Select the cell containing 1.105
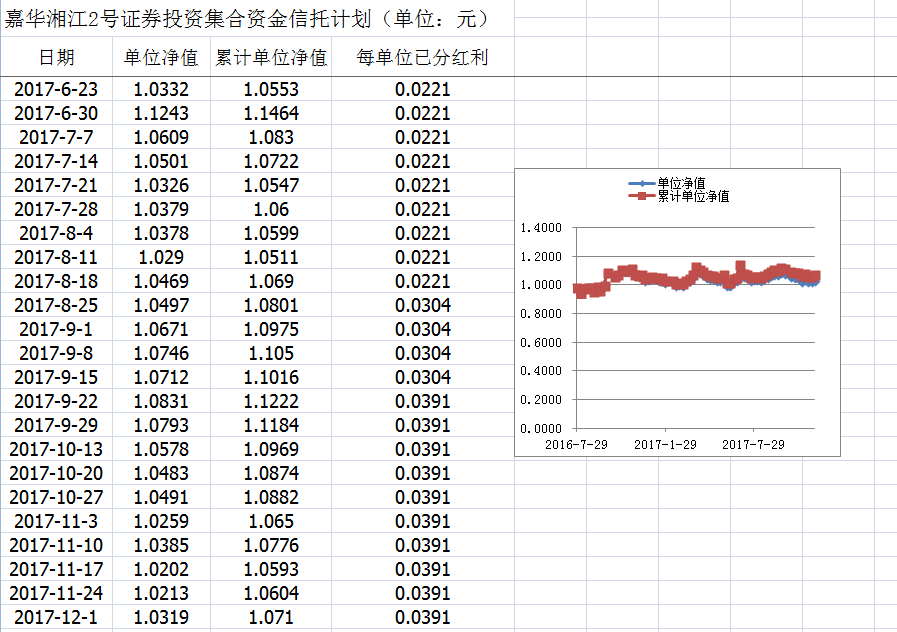The height and width of the screenshot is (632, 897). tap(271, 353)
